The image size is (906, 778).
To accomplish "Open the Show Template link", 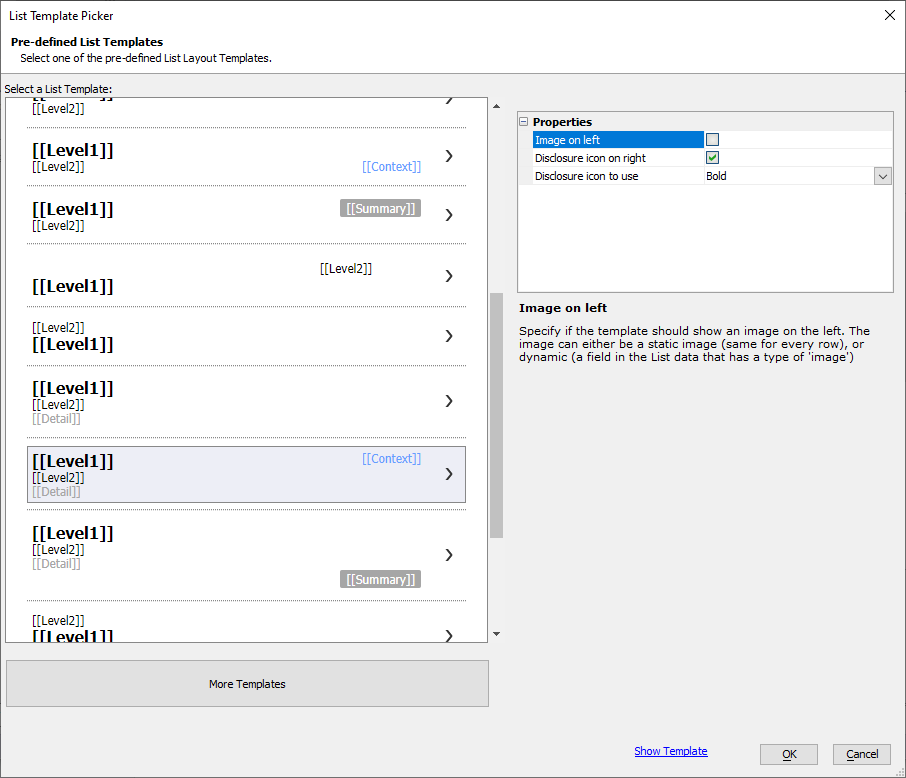I will tap(670, 751).
